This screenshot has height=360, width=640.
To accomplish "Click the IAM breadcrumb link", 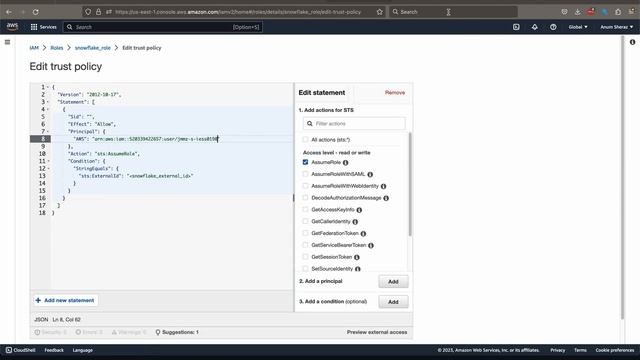I will point(34,48).
